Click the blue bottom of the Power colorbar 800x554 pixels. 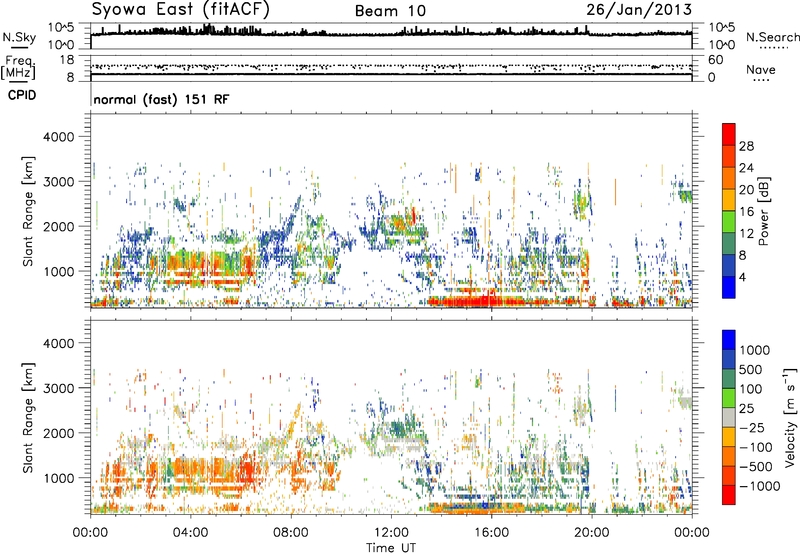pyautogui.click(x=729, y=287)
